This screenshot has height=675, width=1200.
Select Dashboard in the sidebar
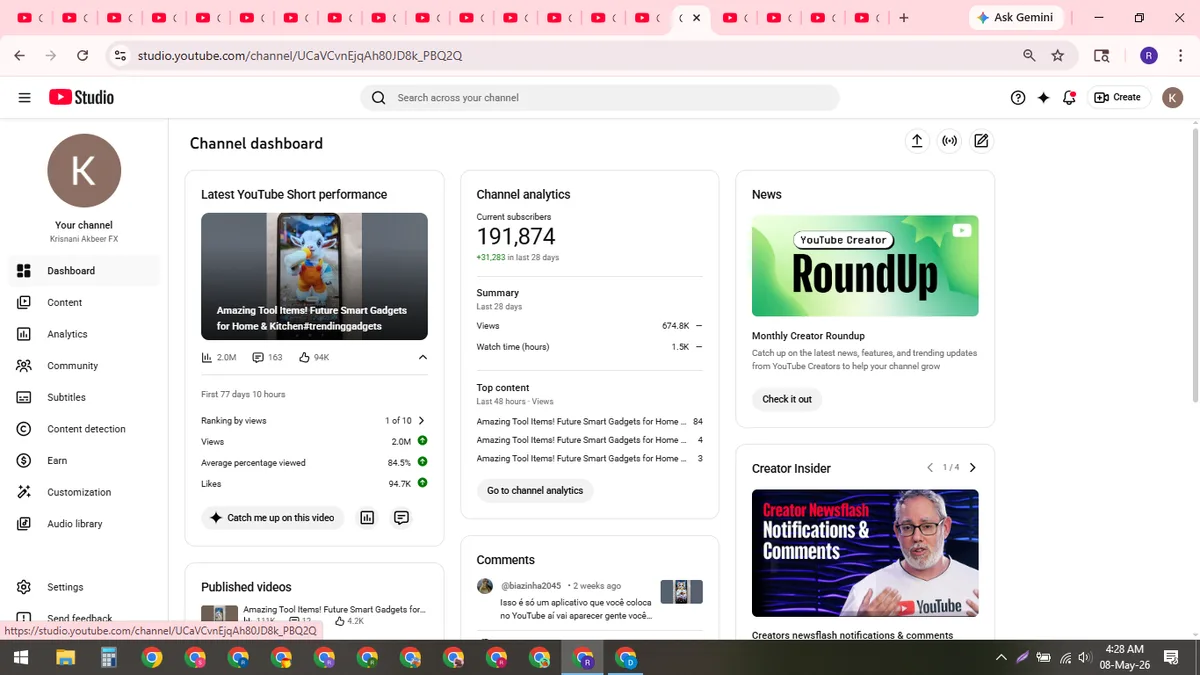[84, 271]
